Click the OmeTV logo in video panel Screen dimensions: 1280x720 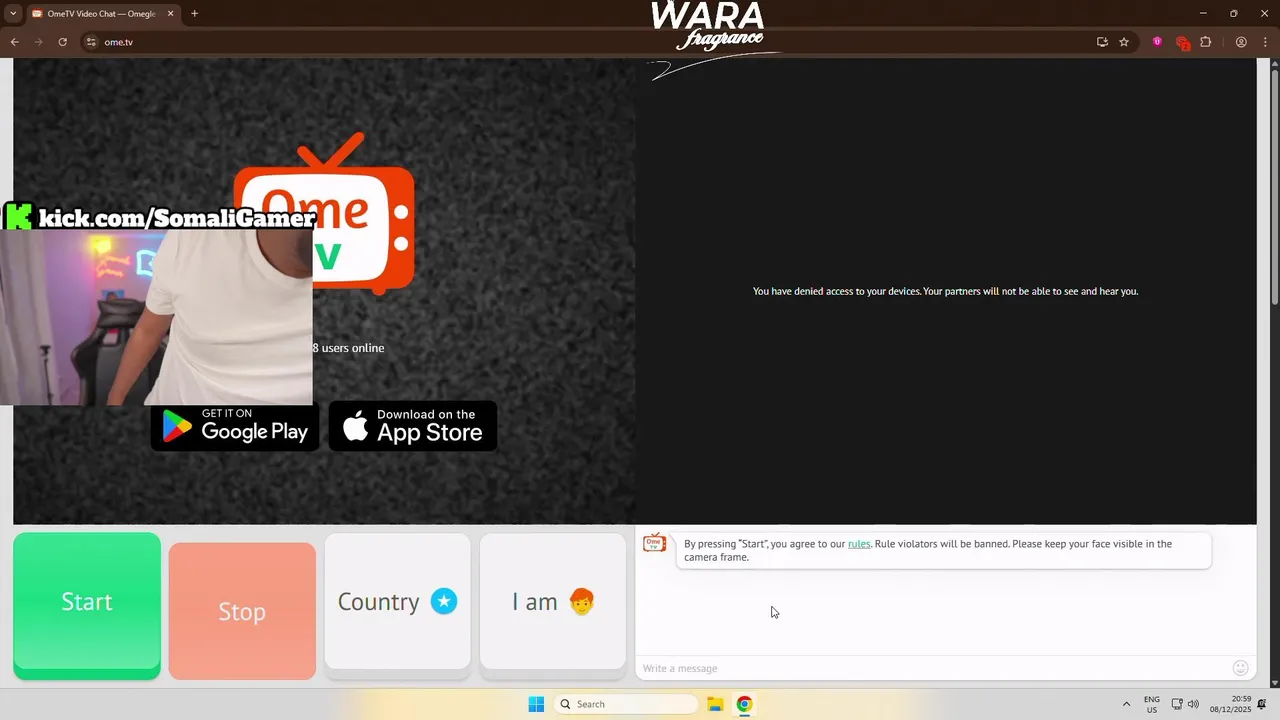(324, 214)
